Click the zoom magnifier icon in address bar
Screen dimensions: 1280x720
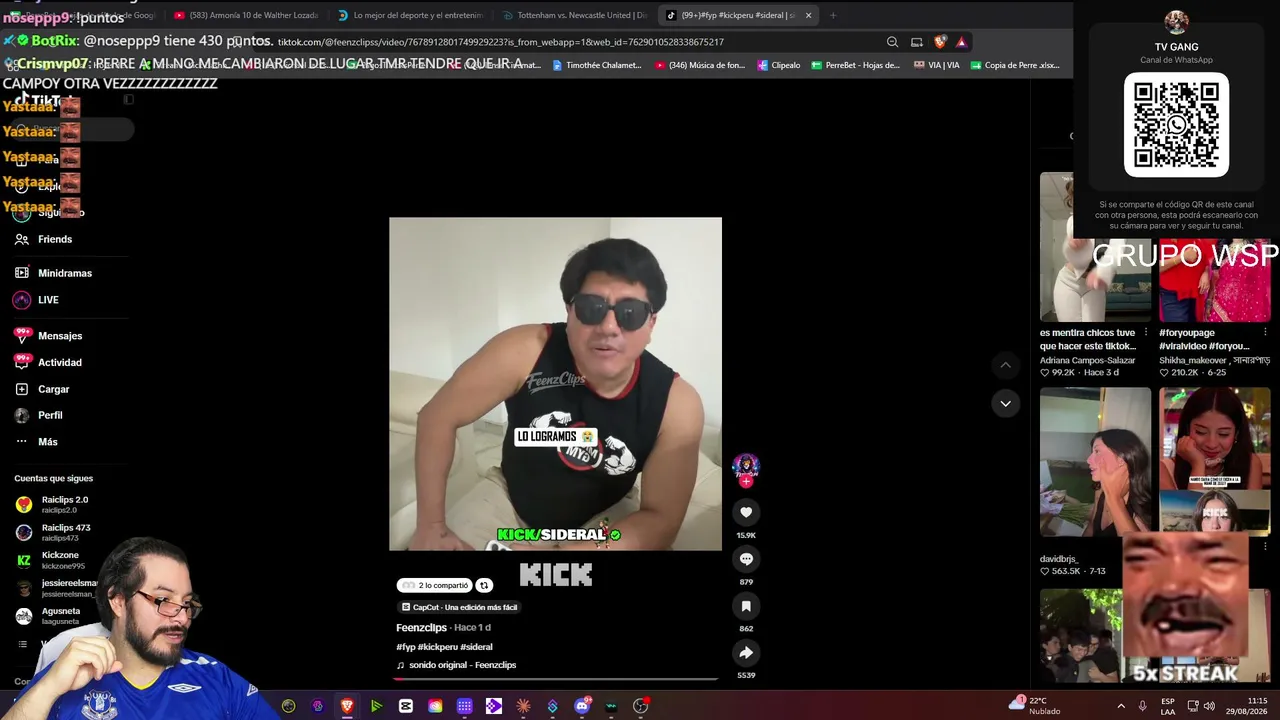(x=892, y=42)
